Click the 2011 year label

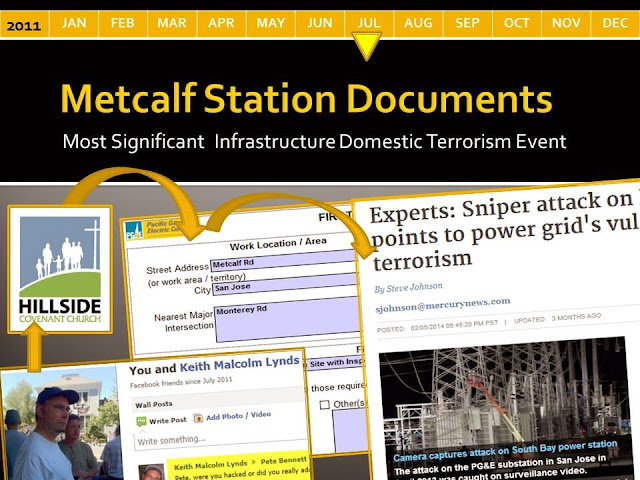(x=24, y=25)
